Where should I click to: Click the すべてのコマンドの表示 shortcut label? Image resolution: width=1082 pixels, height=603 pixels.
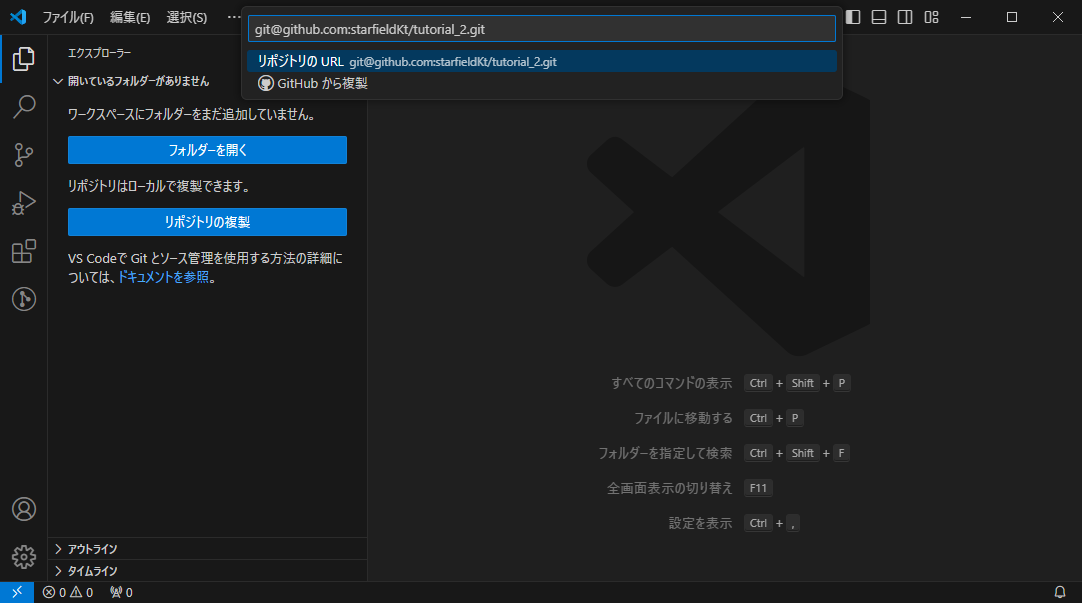[671, 383]
